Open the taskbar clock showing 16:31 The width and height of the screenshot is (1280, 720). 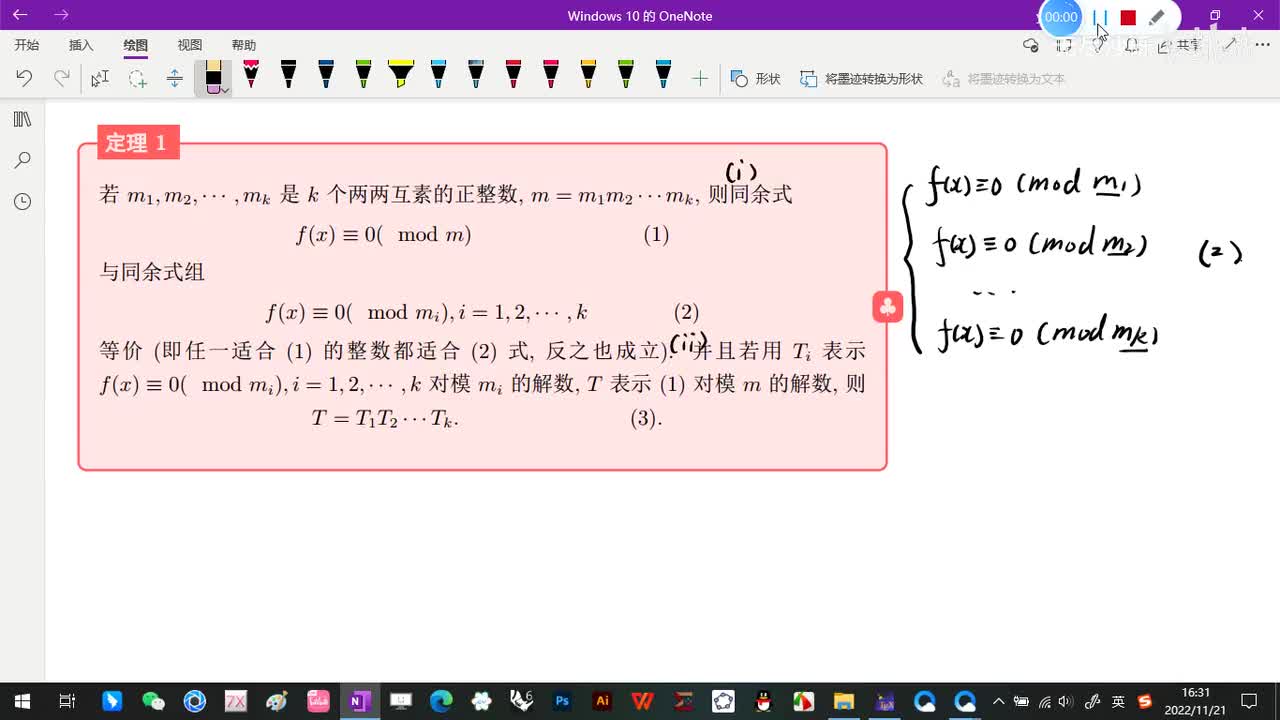[x=1196, y=701]
